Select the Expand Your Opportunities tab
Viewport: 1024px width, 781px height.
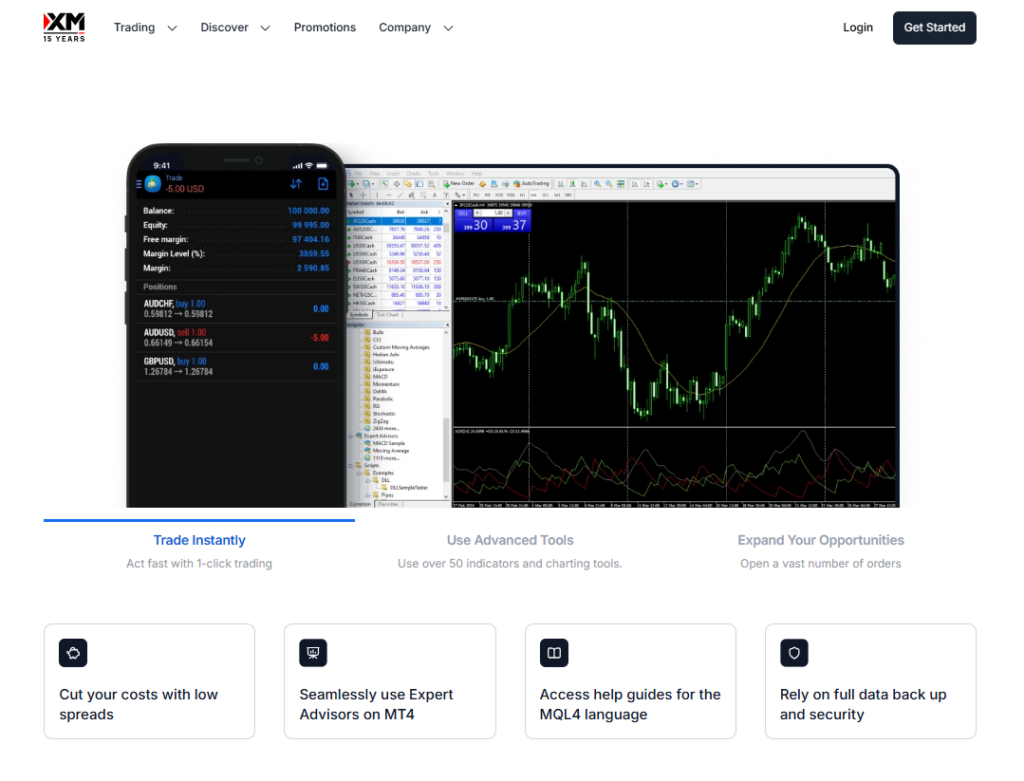tap(821, 540)
